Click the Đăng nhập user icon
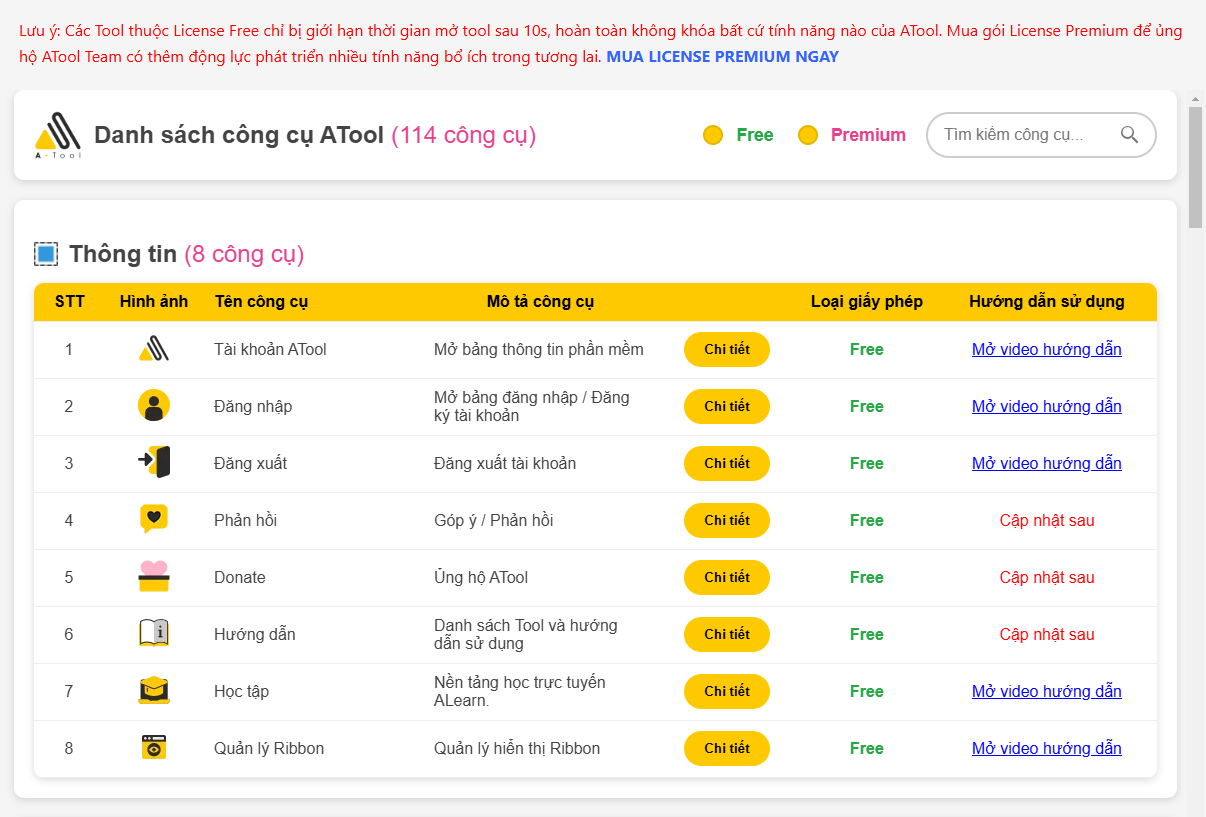This screenshot has width=1206, height=817. click(153, 406)
